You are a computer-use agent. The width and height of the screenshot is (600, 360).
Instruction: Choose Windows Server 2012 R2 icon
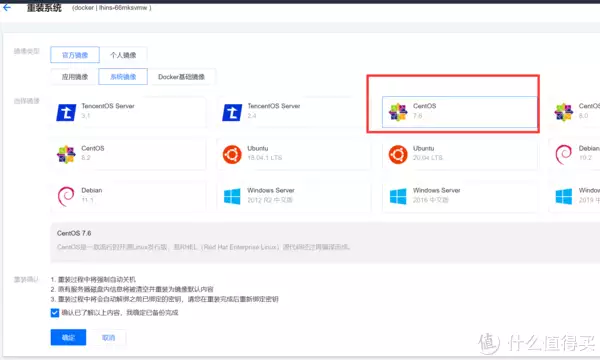tap(232, 197)
